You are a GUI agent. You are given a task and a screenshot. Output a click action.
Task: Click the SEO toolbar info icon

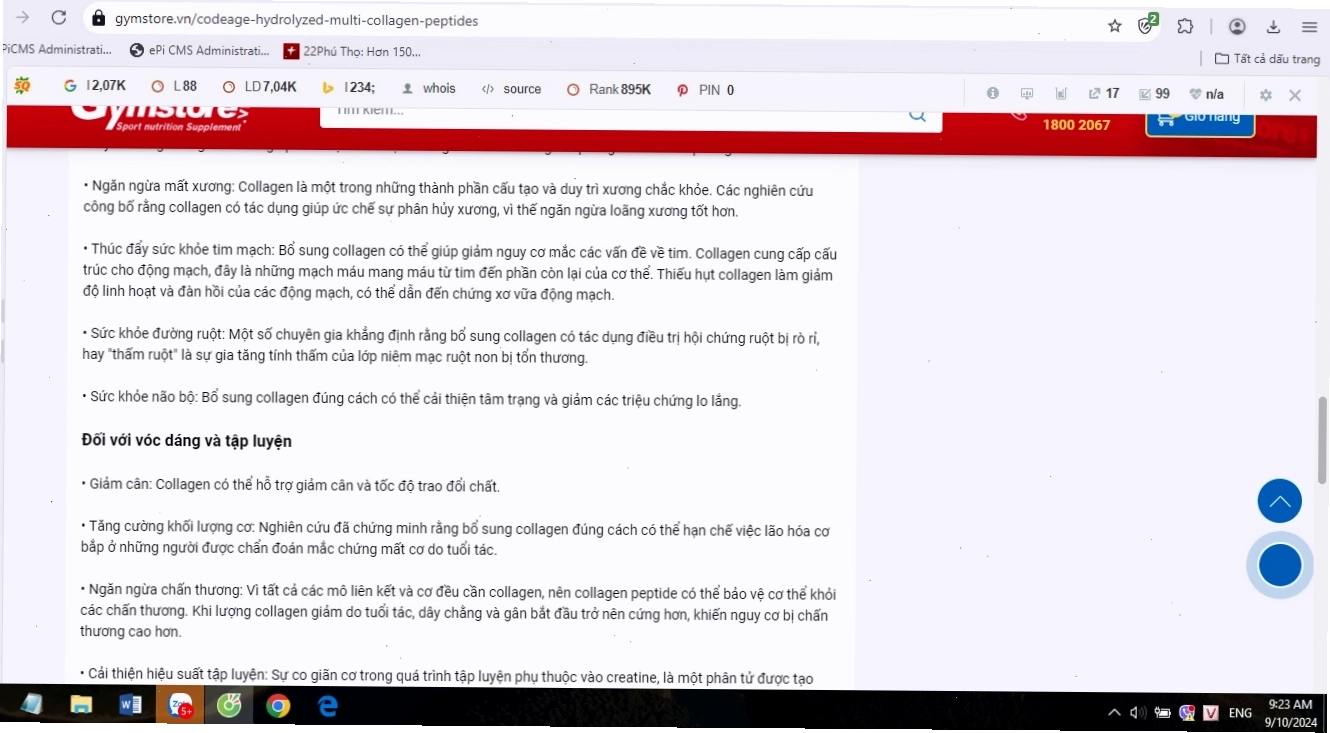(993, 93)
